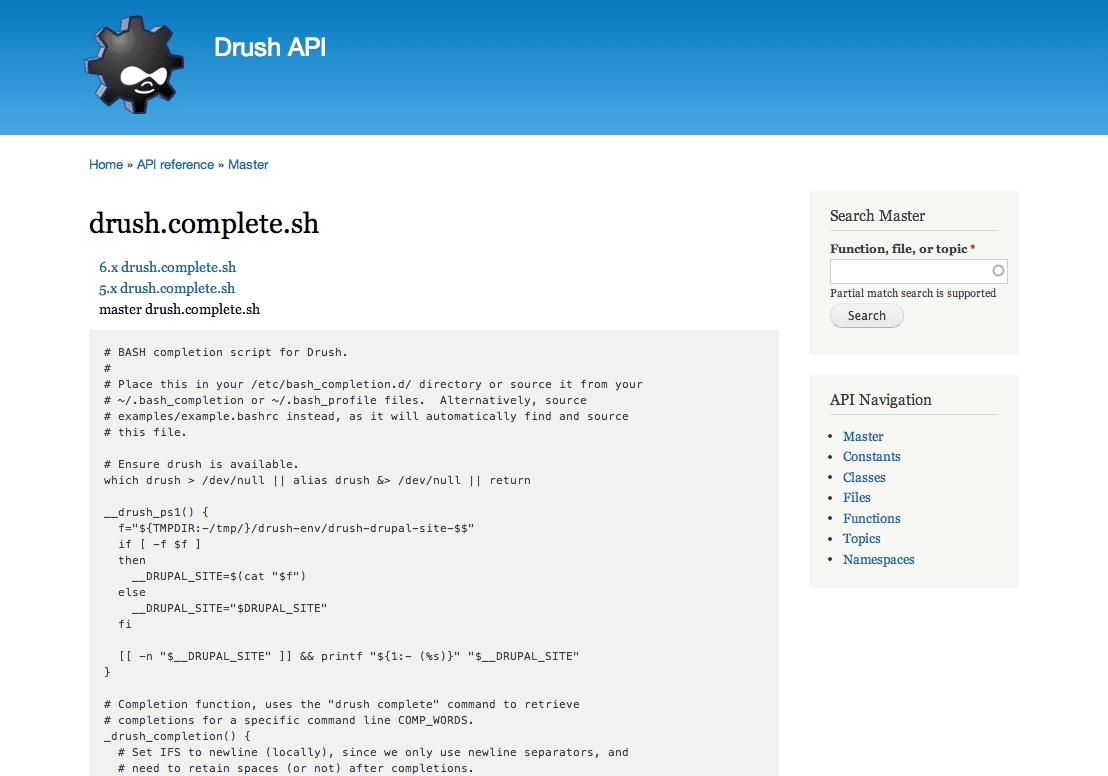Open Topics in API Navigation
This screenshot has width=1108, height=776.
click(861, 539)
